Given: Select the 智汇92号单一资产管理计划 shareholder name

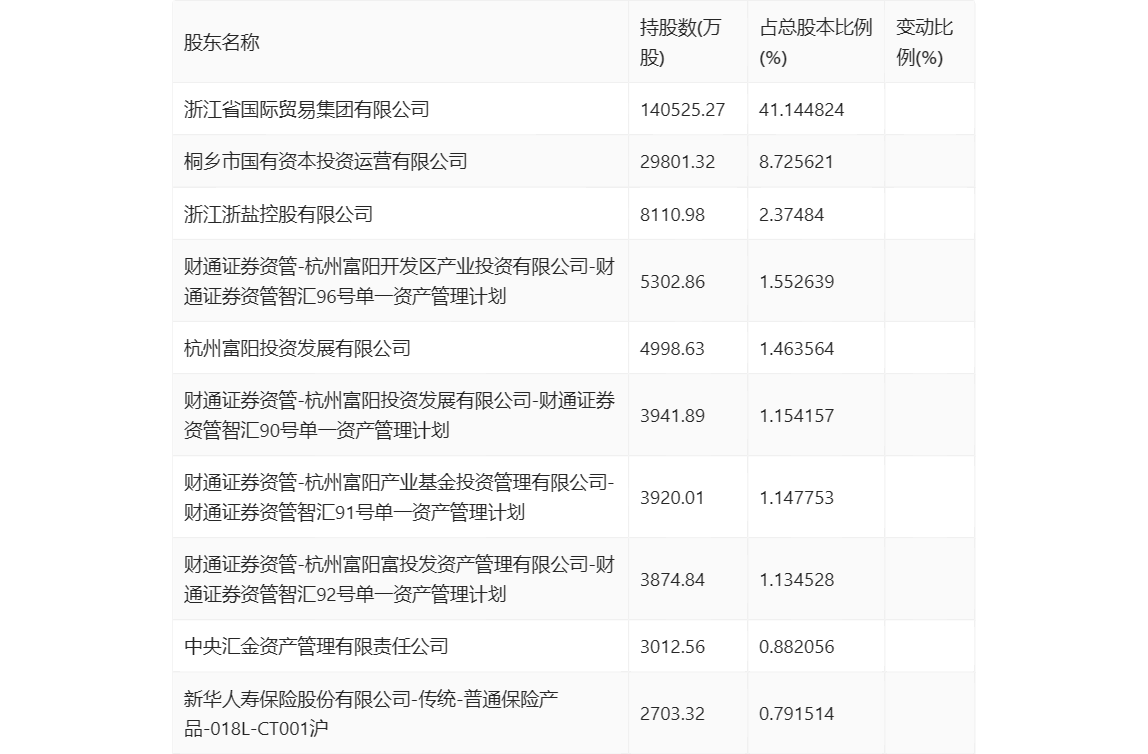Looking at the screenshot, I should tap(399, 579).
